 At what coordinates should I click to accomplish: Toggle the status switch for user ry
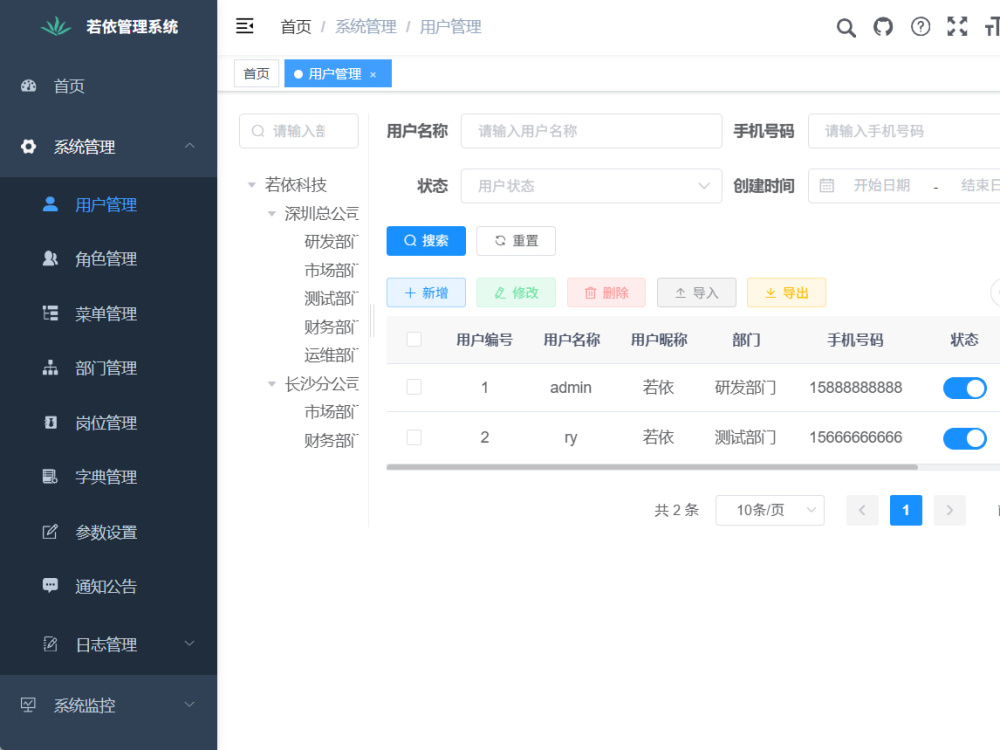coord(965,438)
